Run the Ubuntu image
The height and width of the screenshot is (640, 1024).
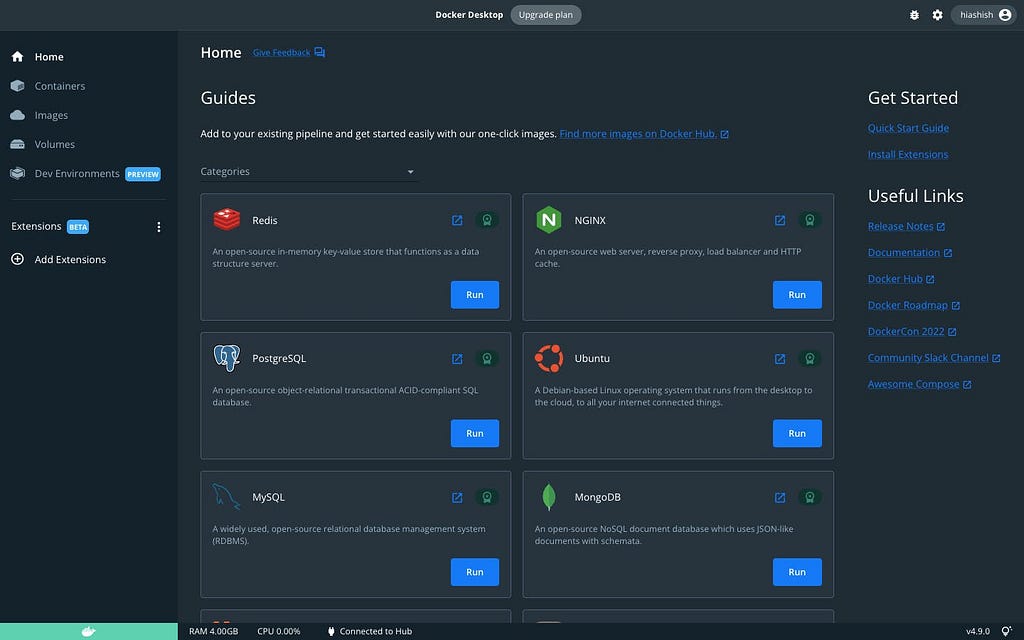[x=797, y=433]
